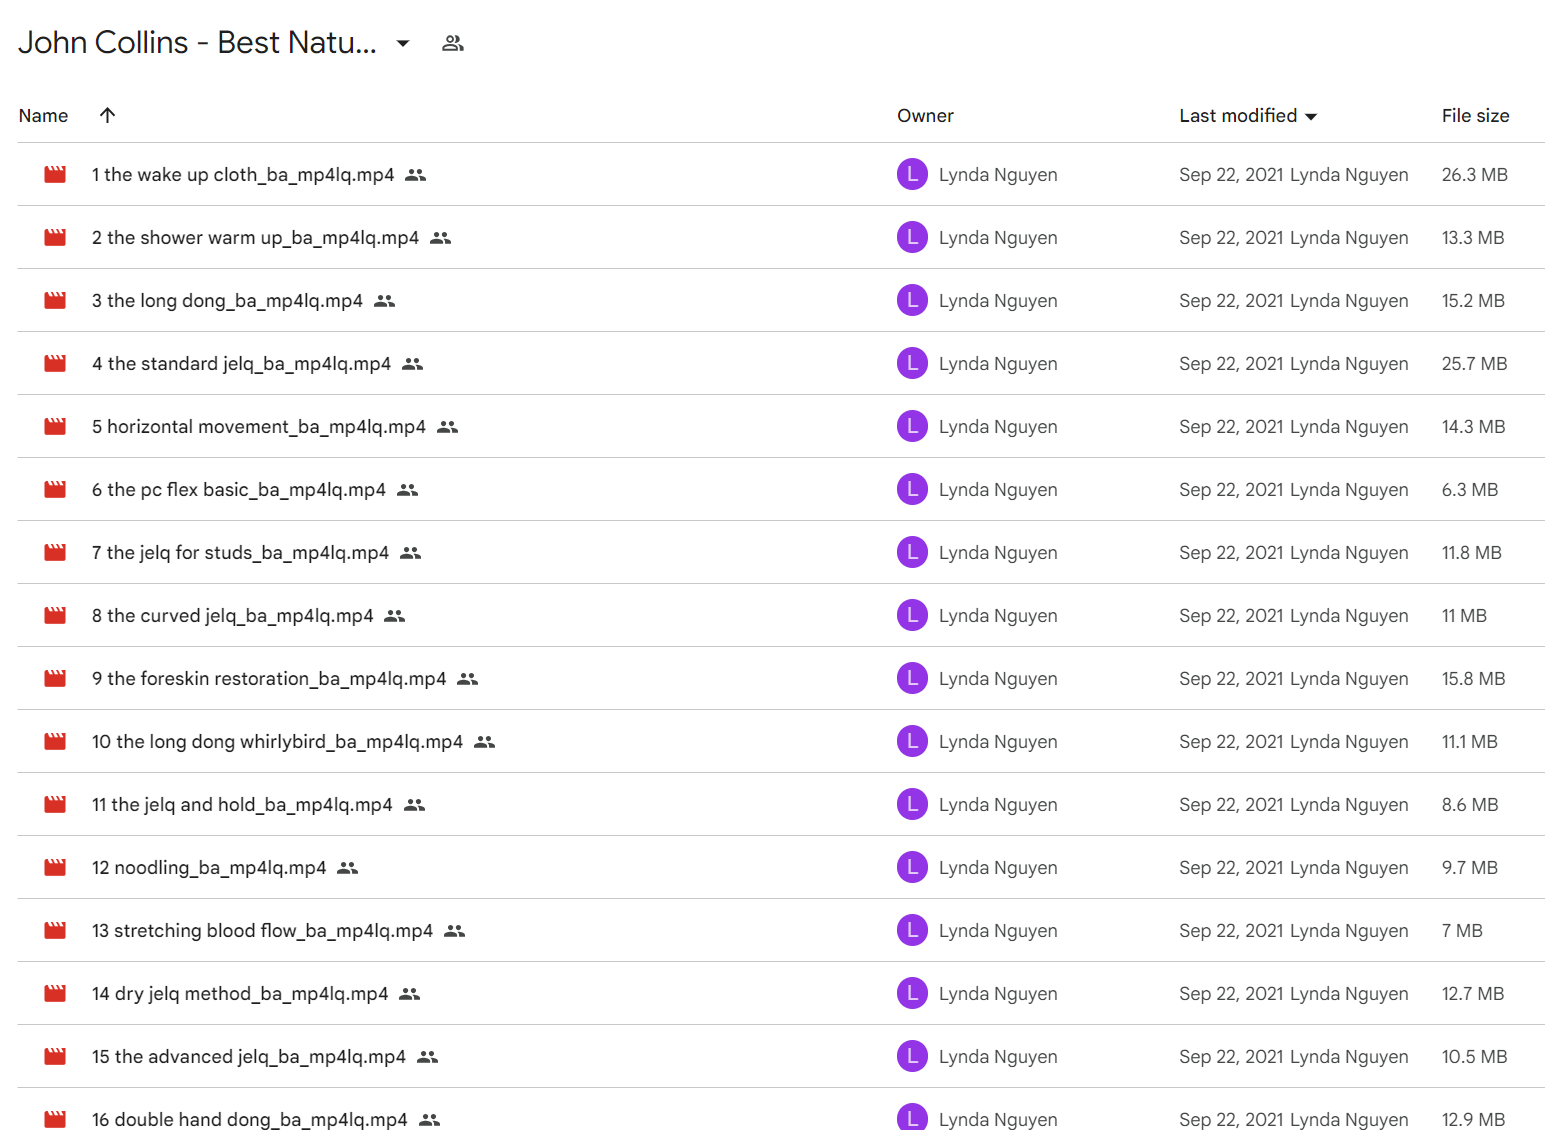Screen dimensions: 1545x1130
Task: Open the folder title dropdown arrow
Action: (x=403, y=43)
